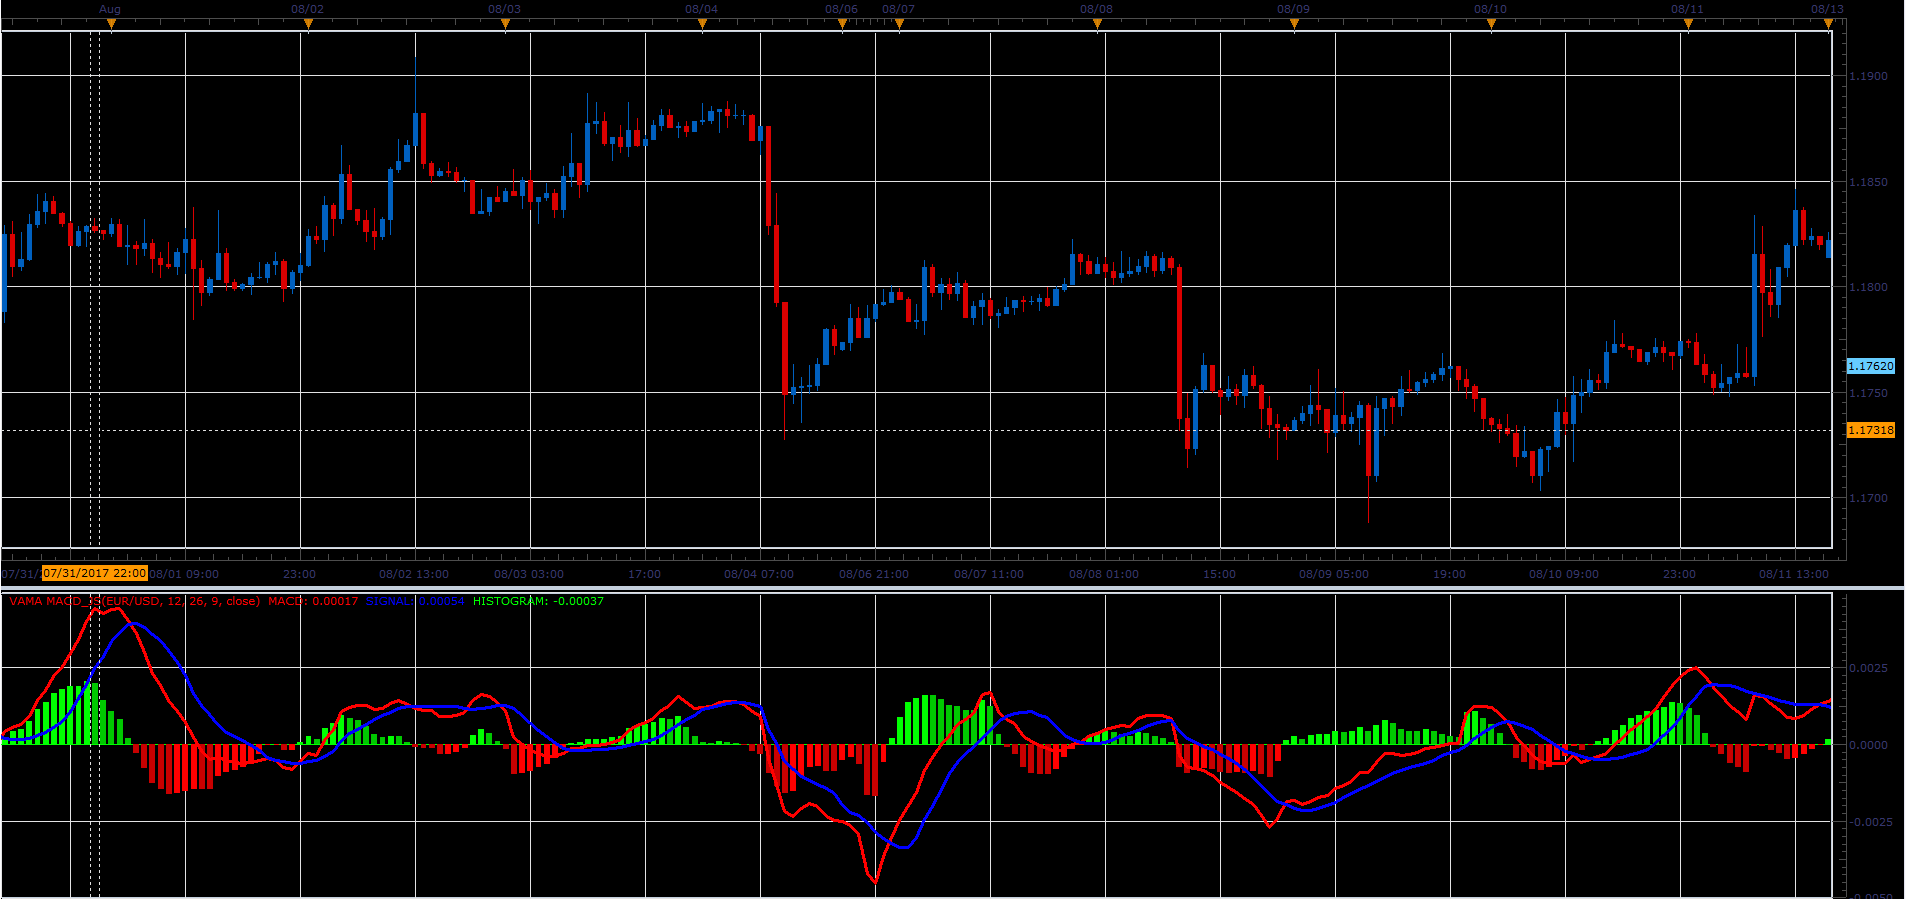Select the 08/06 orange triangle marker
The height and width of the screenshot is (899, 1906).
tap(842, 25)
